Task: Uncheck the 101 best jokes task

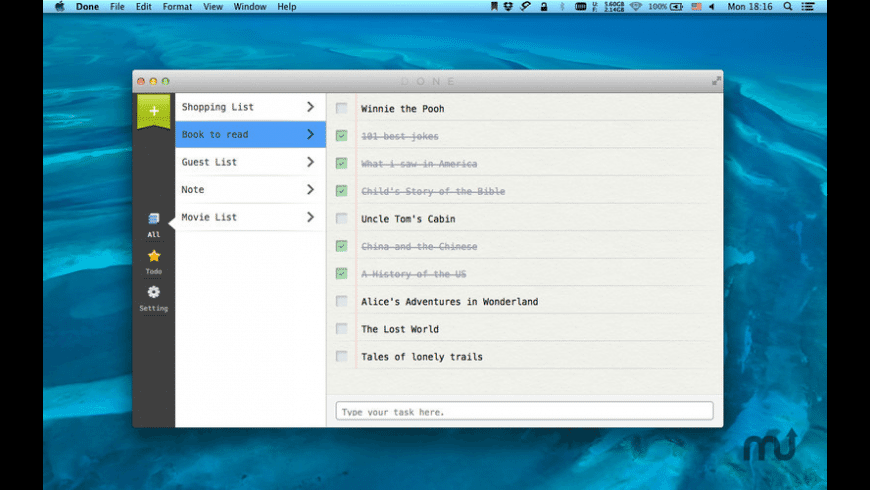Action: (342, 136)
